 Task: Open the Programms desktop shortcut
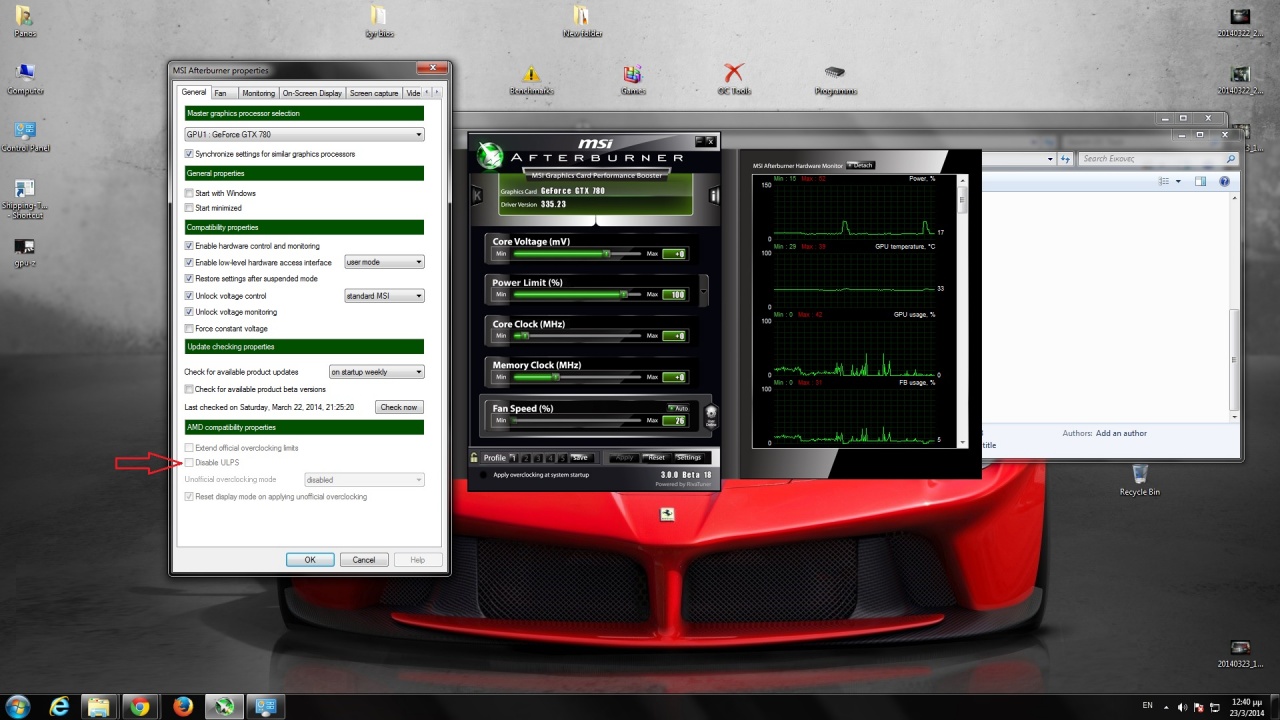835,80
